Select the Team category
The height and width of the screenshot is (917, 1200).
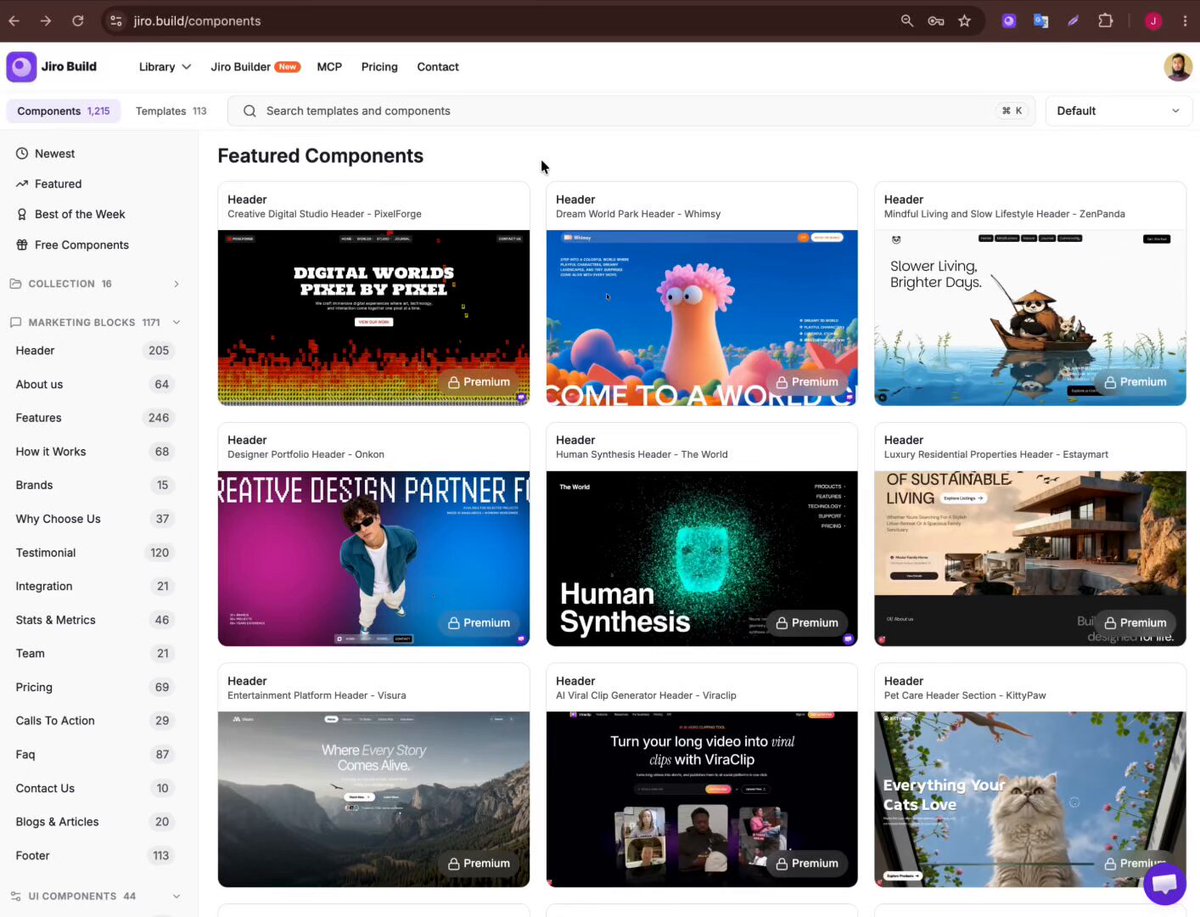95,653
